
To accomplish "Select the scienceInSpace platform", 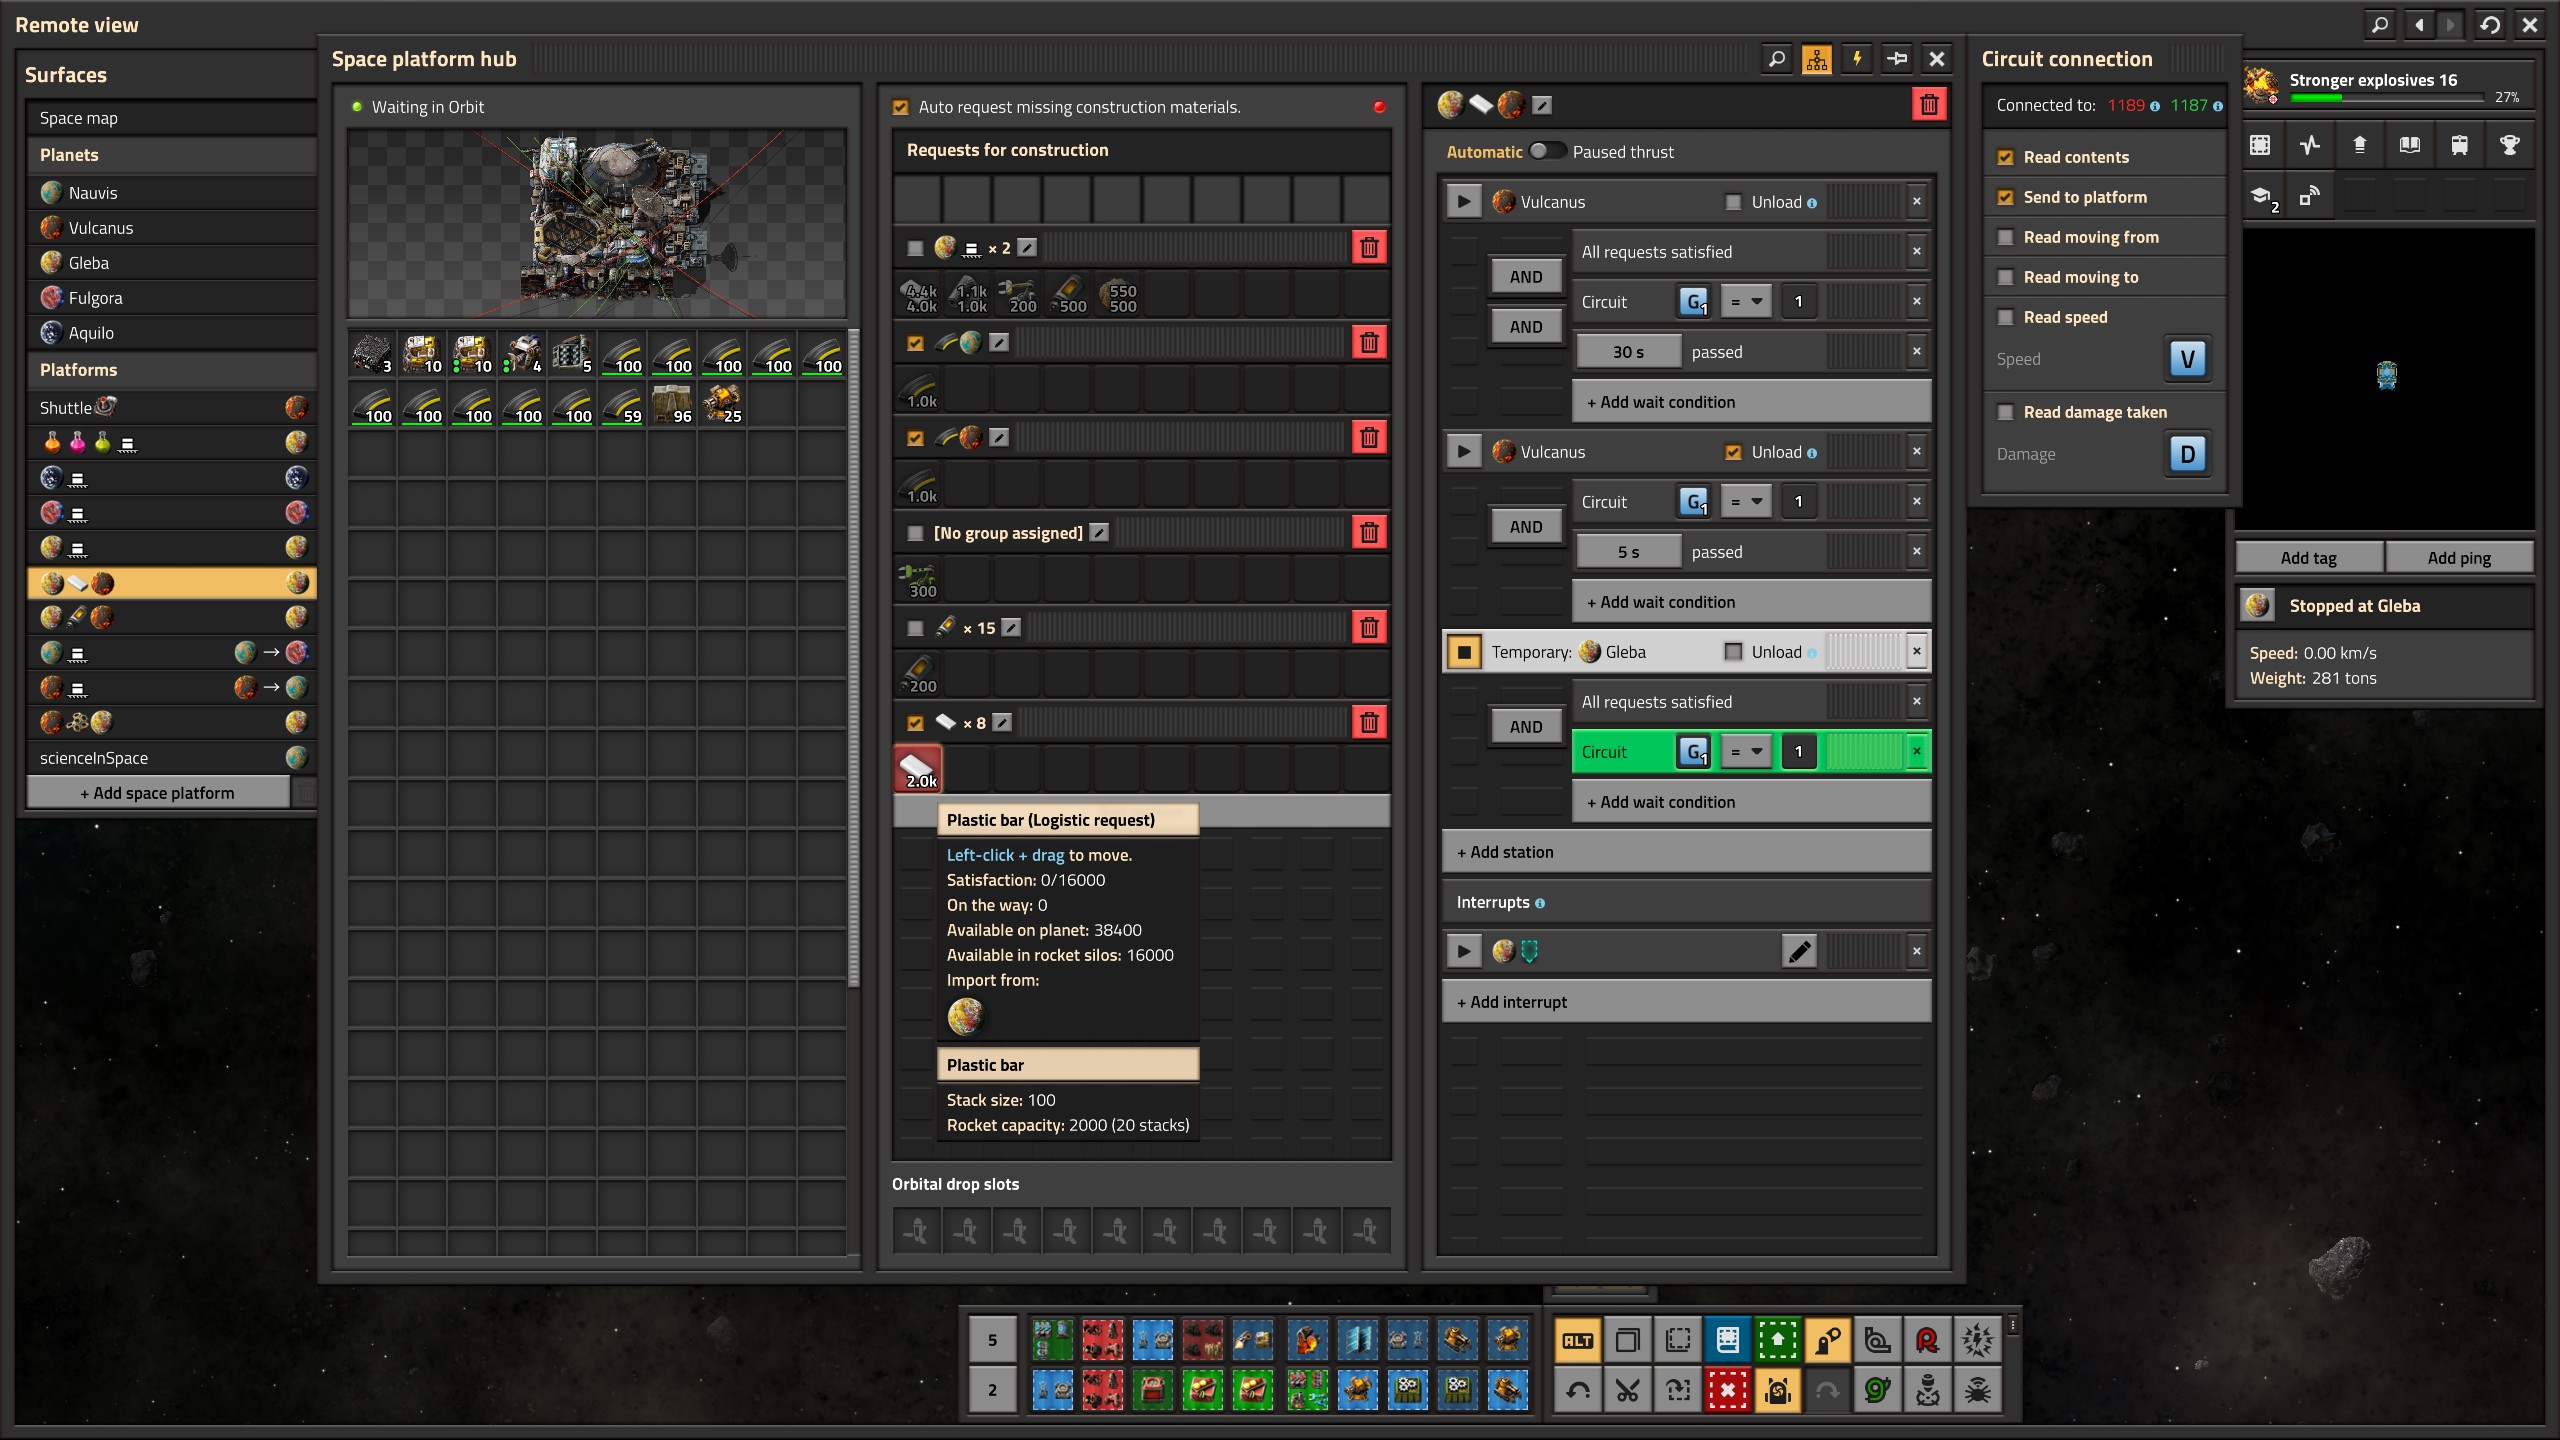I will [x=171, y=758].
